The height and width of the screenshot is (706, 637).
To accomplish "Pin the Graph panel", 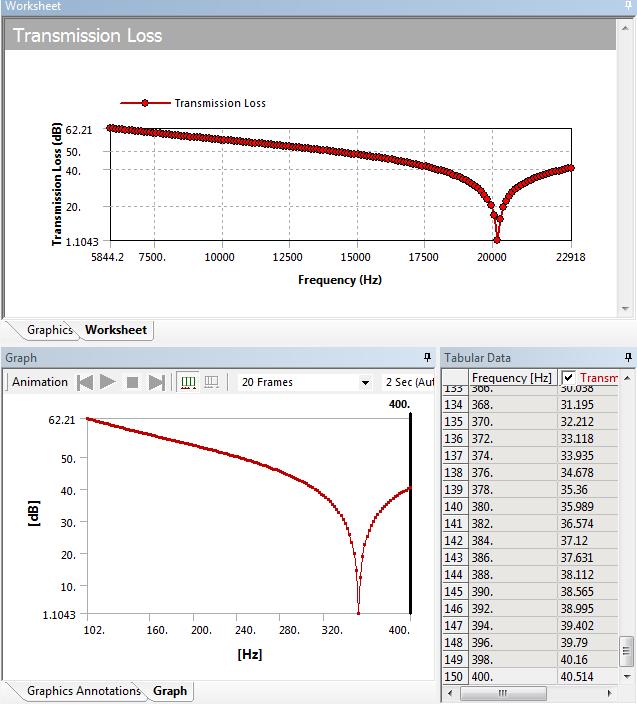I will pos(427,358).
